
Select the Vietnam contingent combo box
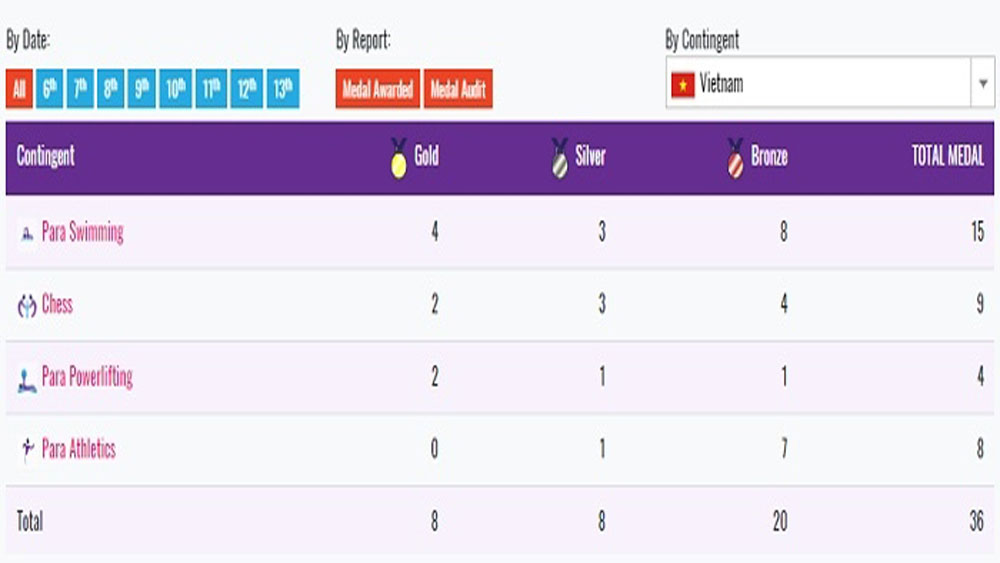tap(830, 82)
